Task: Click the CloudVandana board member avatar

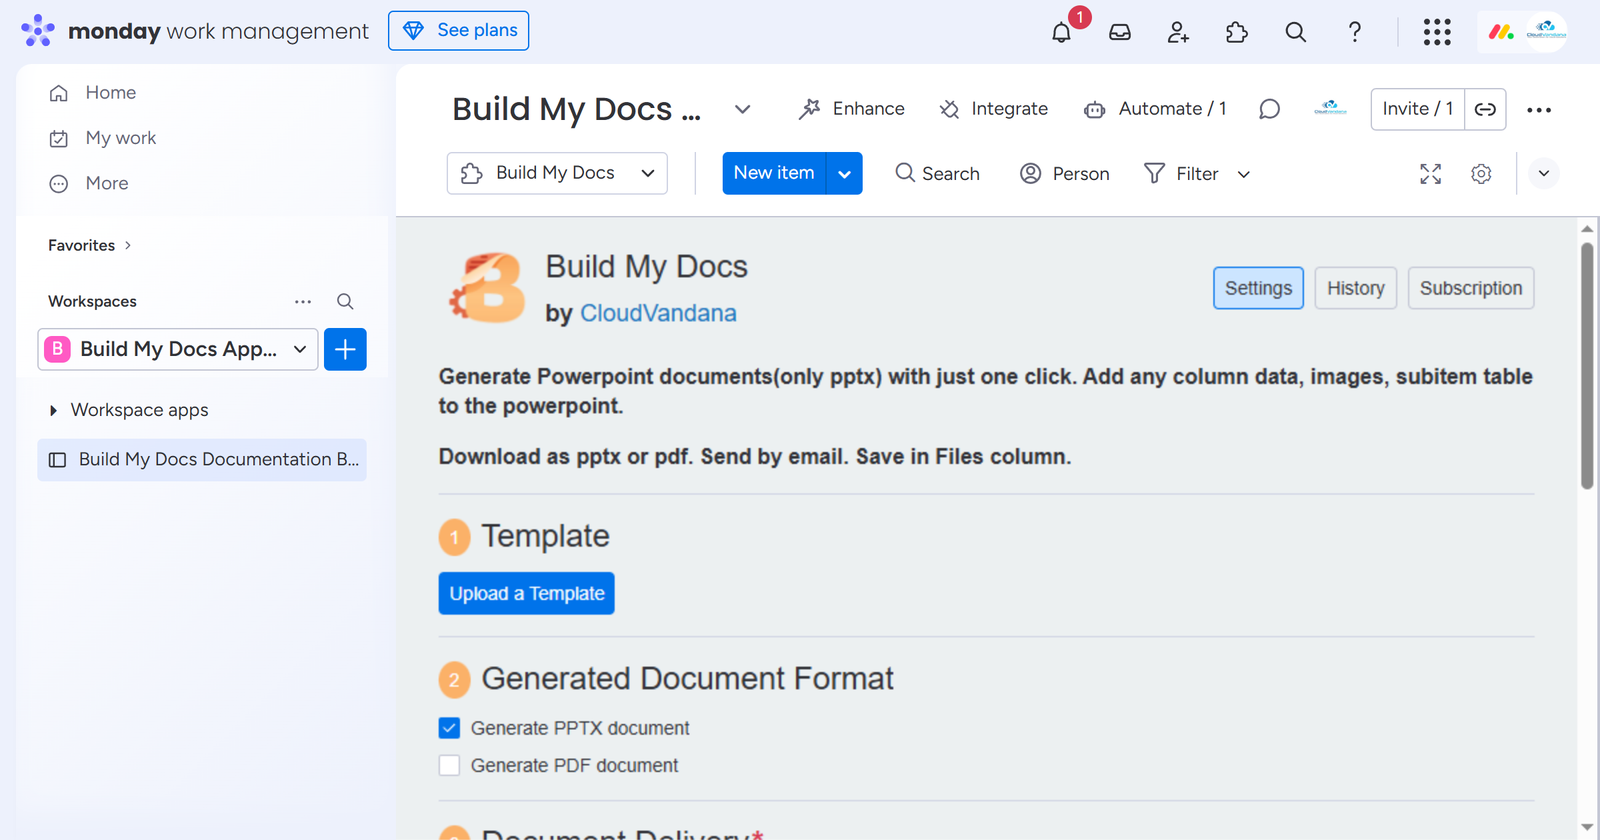Action: pyautogui.click(x=1330, y=109)
